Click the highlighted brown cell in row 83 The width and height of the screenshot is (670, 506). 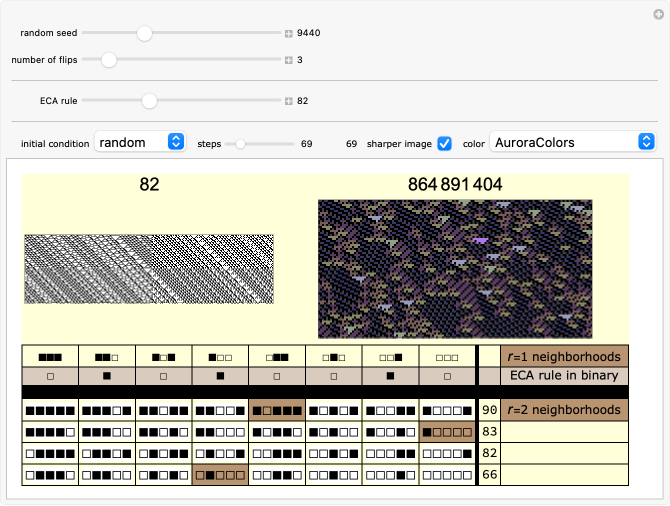click(447, 432)
